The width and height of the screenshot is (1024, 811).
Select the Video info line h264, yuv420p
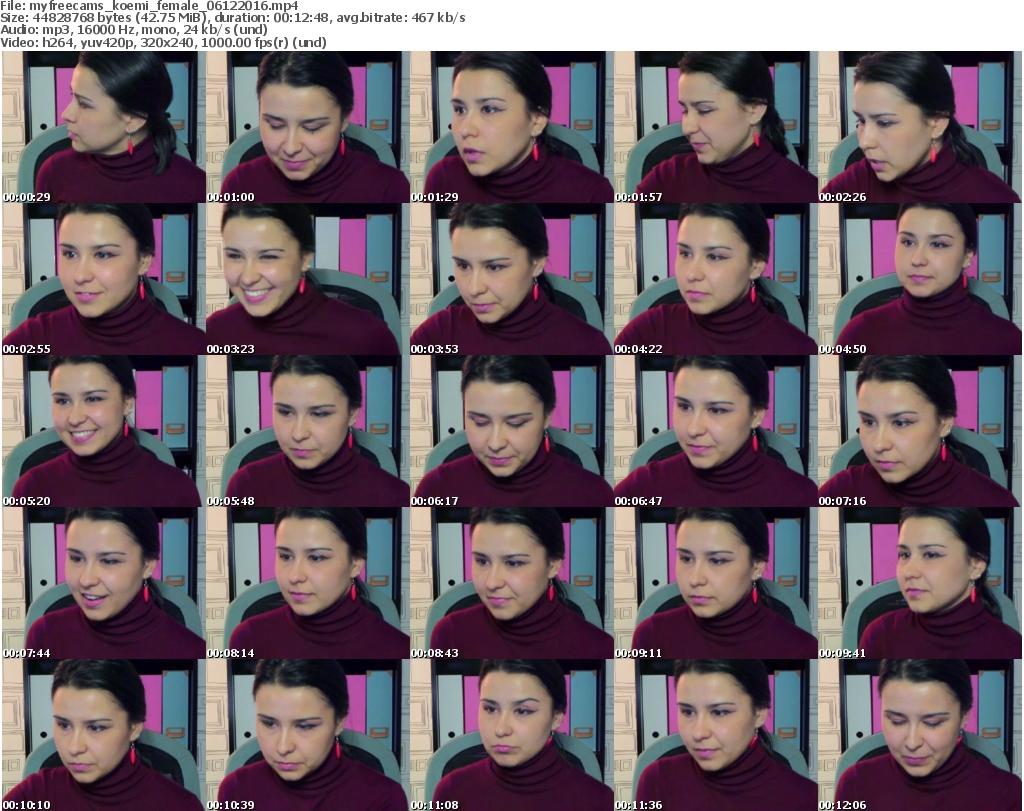[163, 42]
